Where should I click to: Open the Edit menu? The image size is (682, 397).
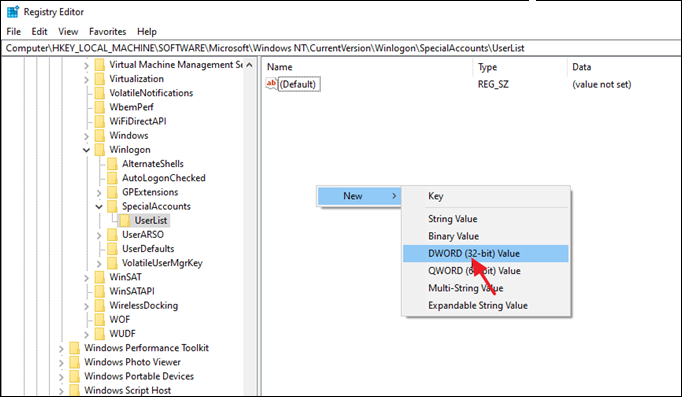click(39, 32)
